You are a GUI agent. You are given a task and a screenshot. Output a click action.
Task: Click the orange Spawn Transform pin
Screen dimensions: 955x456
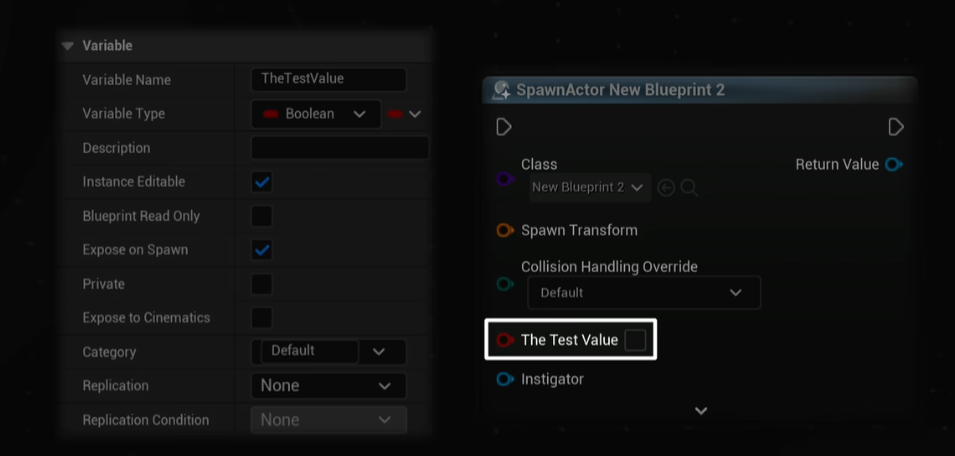click(x=505, y=231)
